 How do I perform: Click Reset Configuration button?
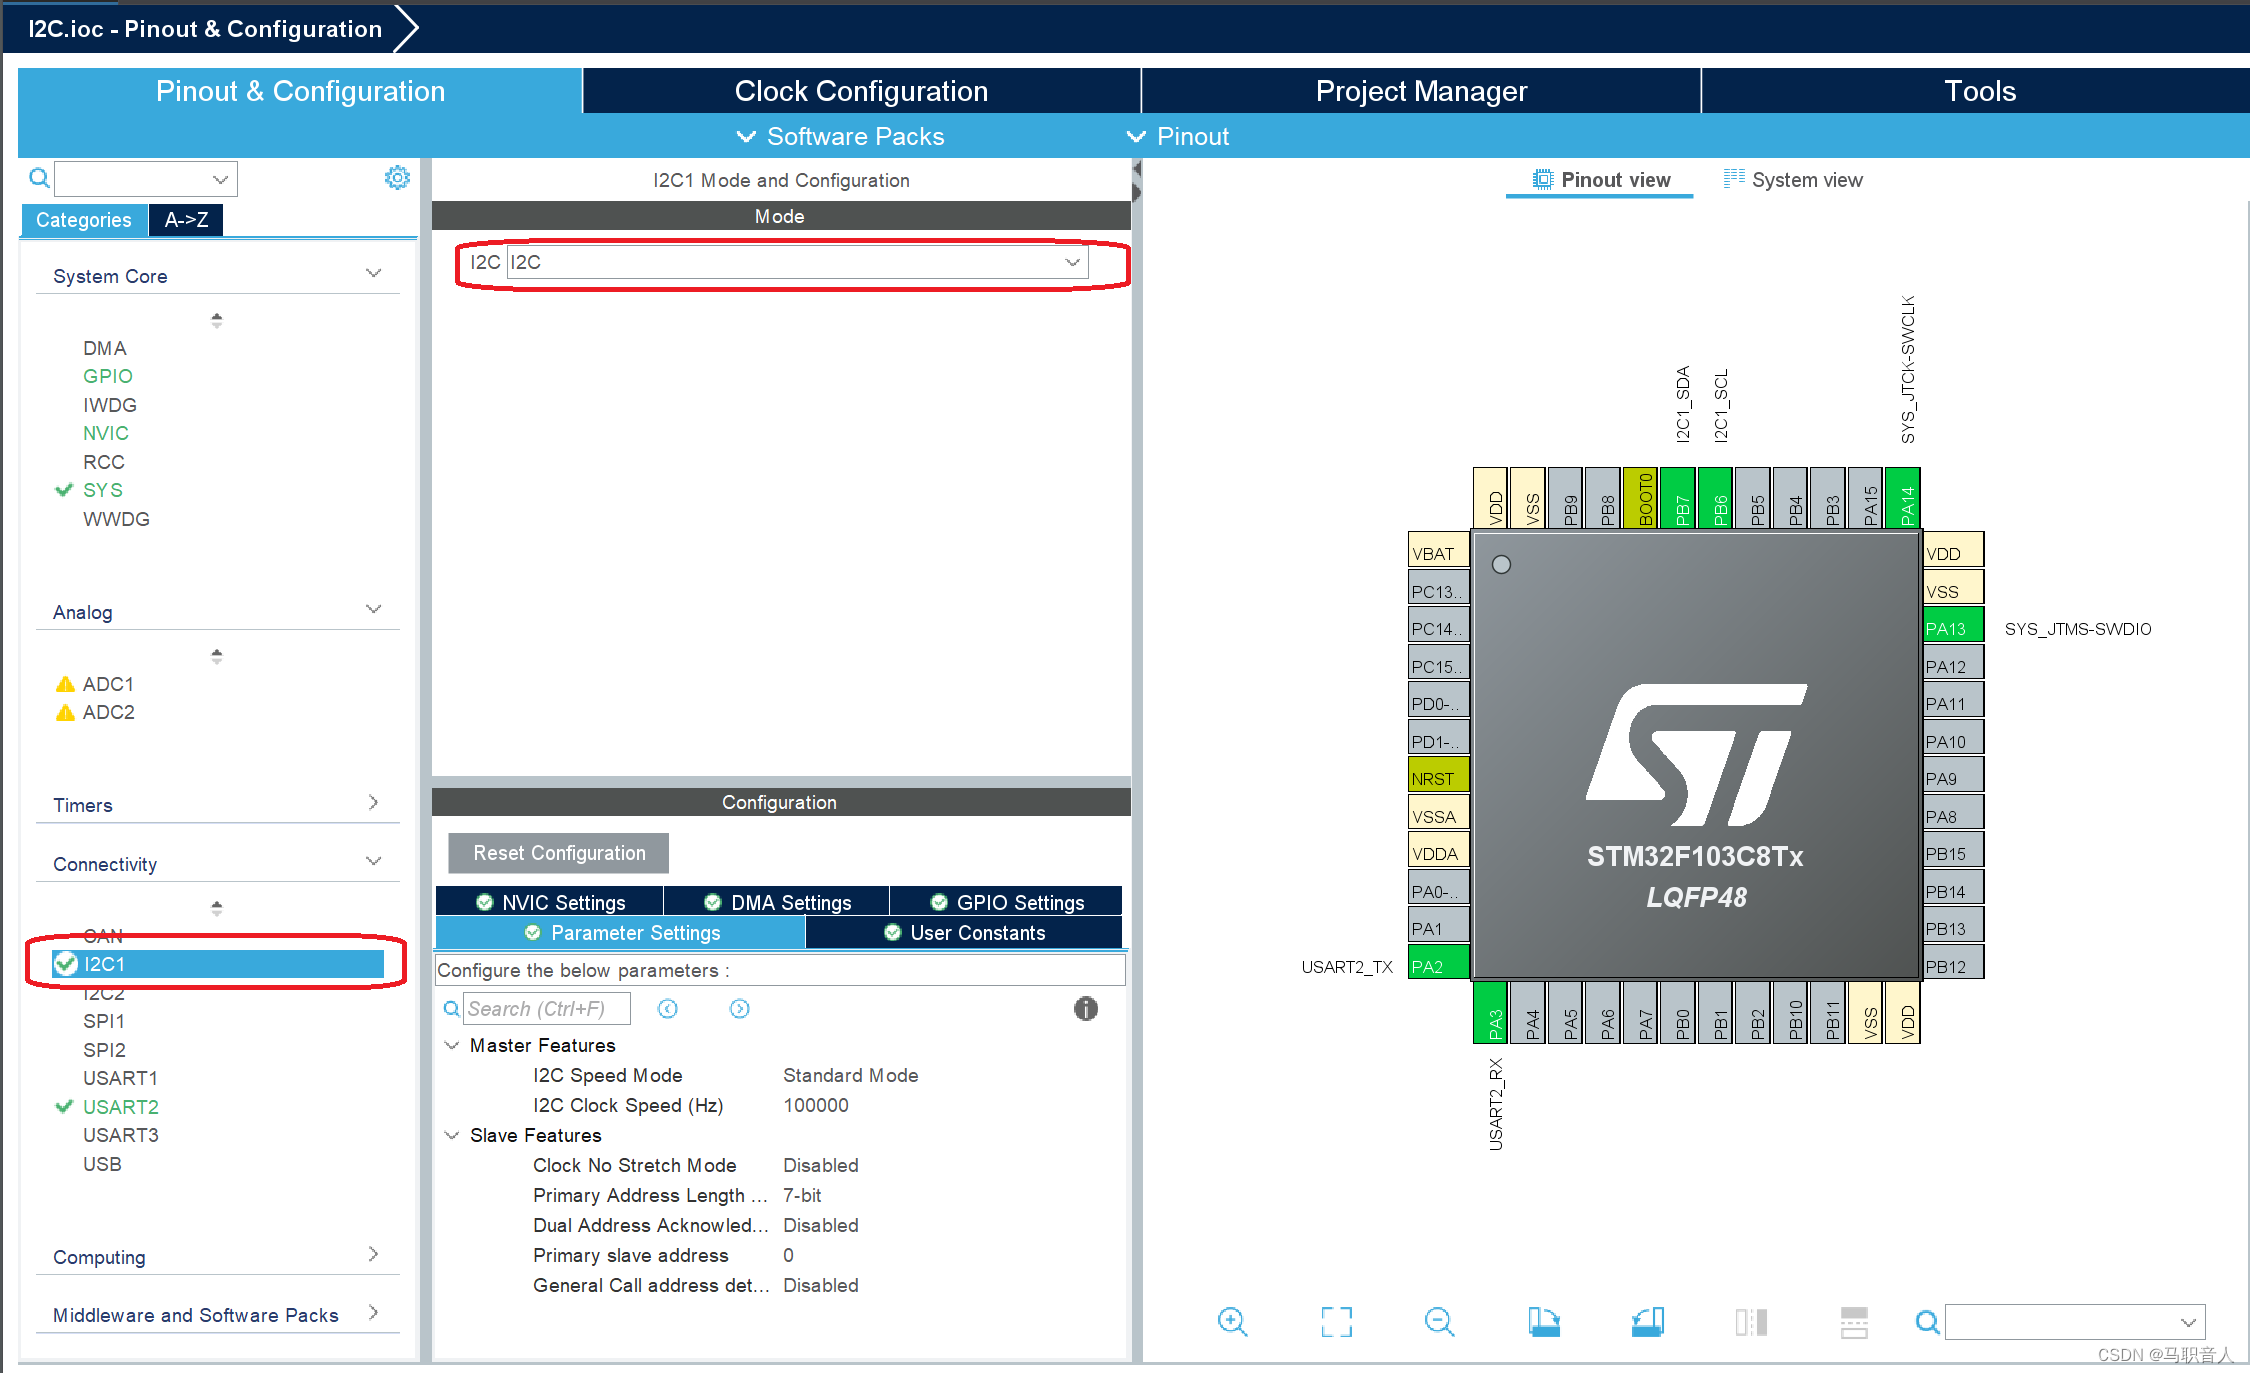coord(559,853)
